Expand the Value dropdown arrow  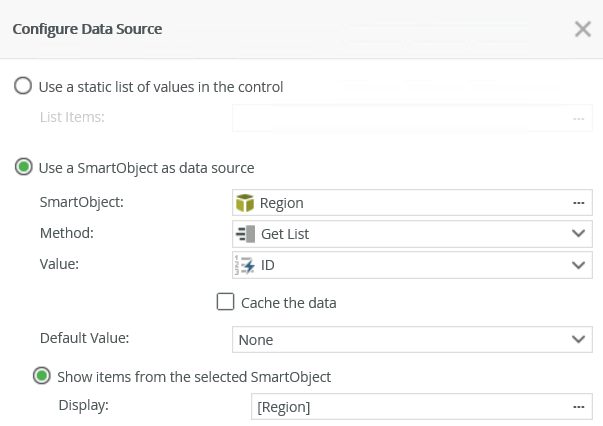coord(578,265)
